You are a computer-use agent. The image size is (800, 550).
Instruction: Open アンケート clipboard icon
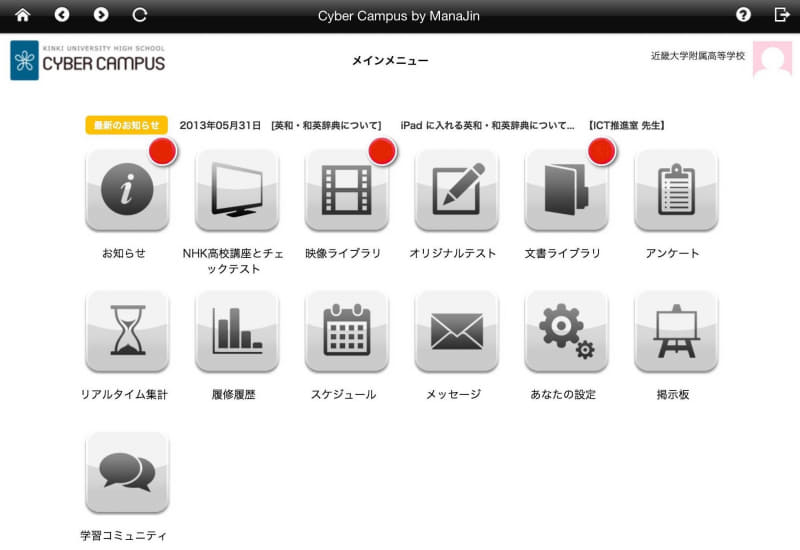676,190
